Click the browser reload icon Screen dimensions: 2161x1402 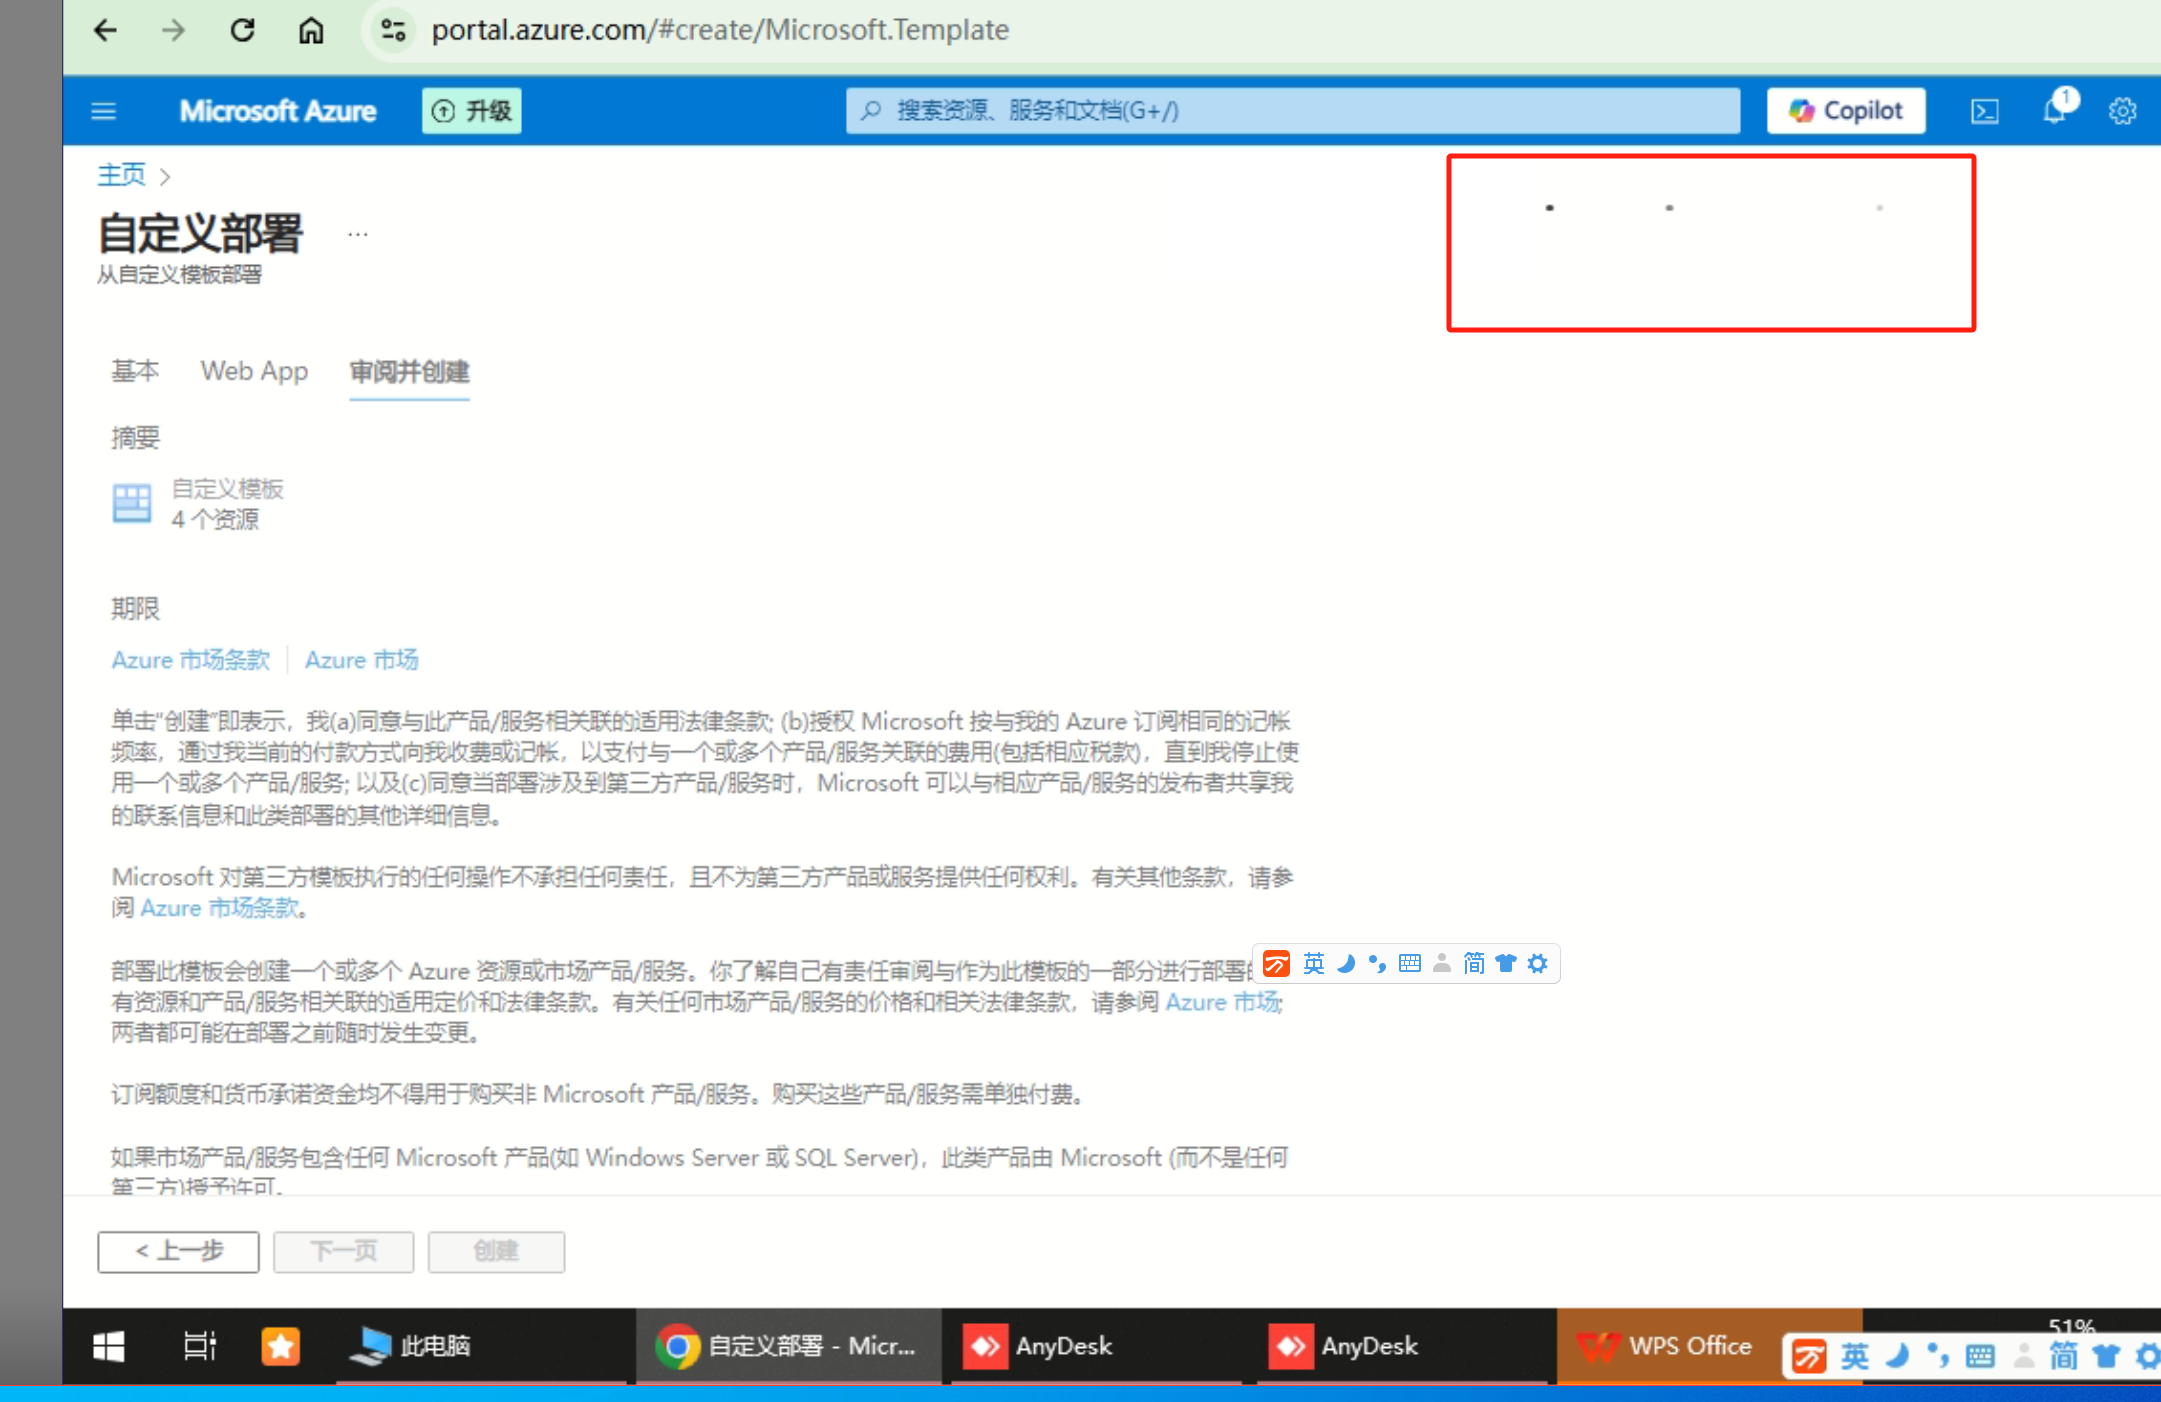243,30
